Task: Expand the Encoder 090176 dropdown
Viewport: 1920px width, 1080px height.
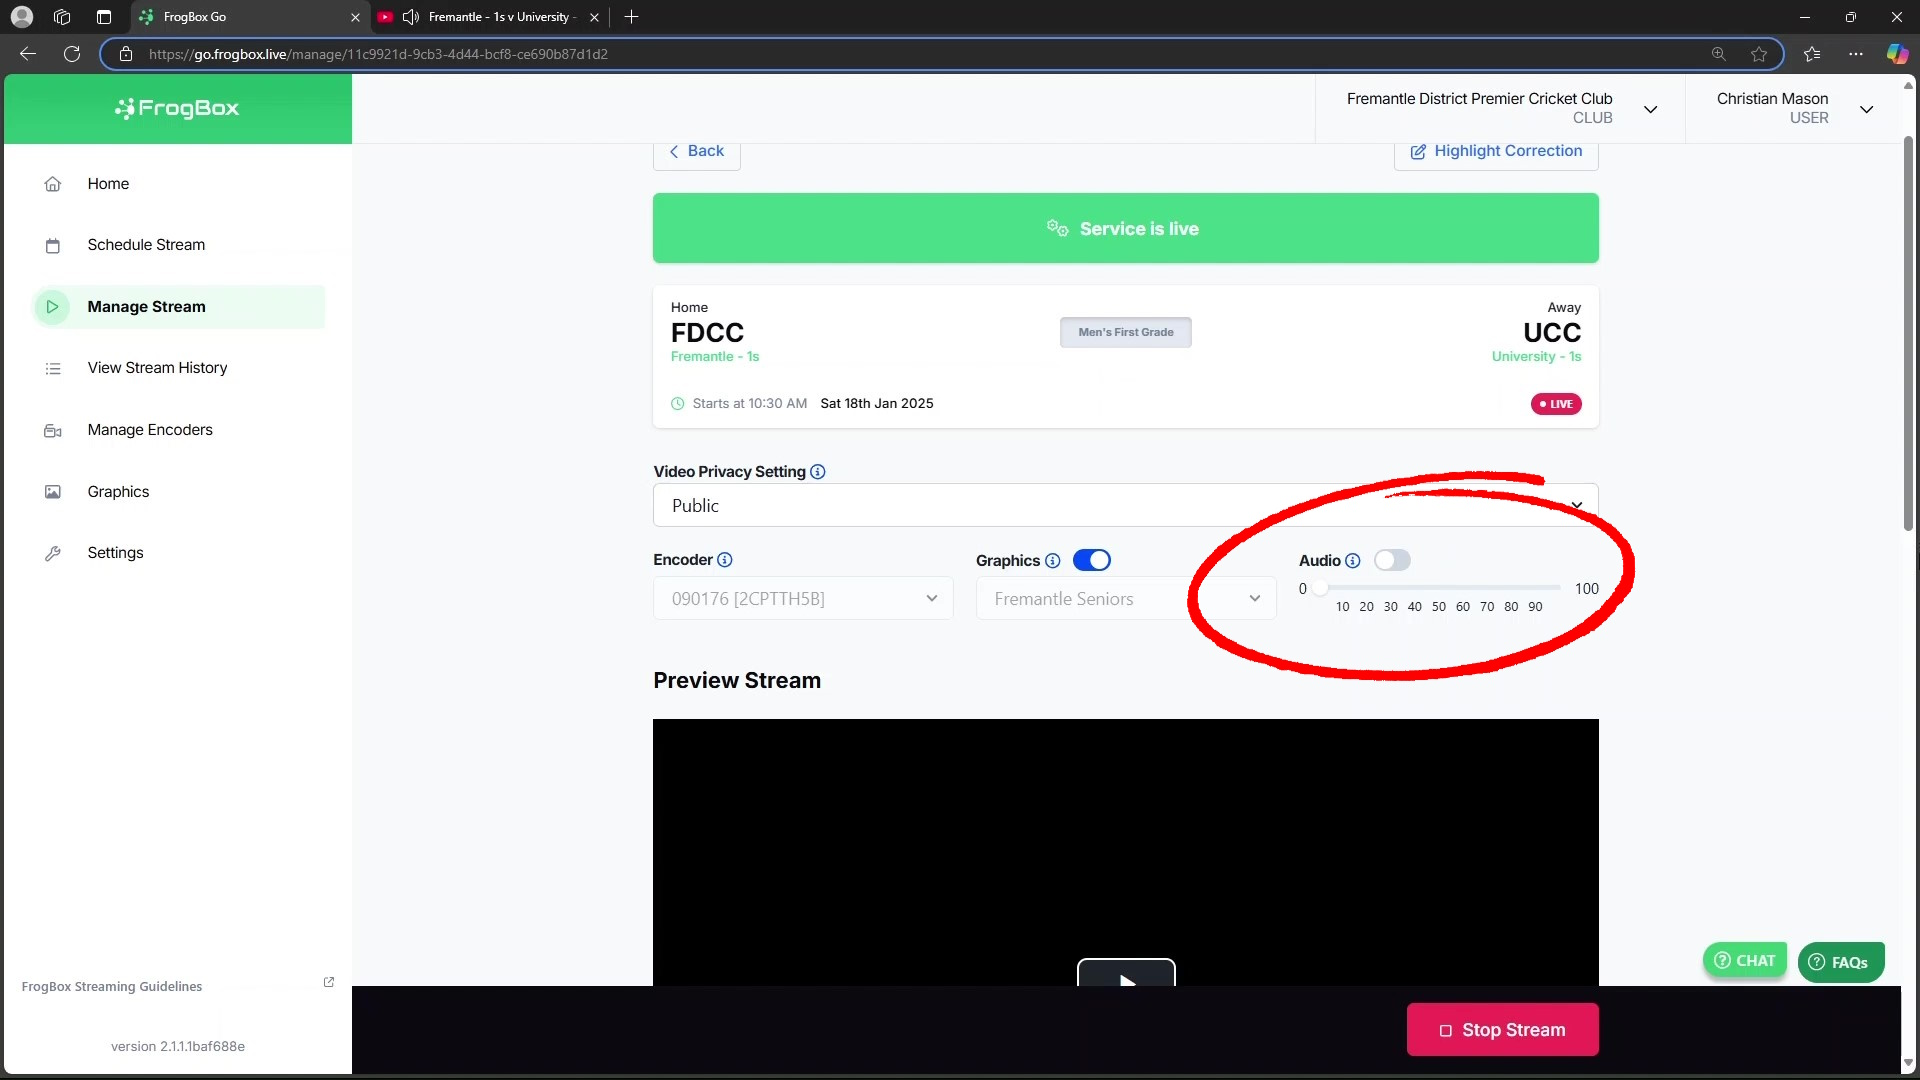Action: coord(803,599)
